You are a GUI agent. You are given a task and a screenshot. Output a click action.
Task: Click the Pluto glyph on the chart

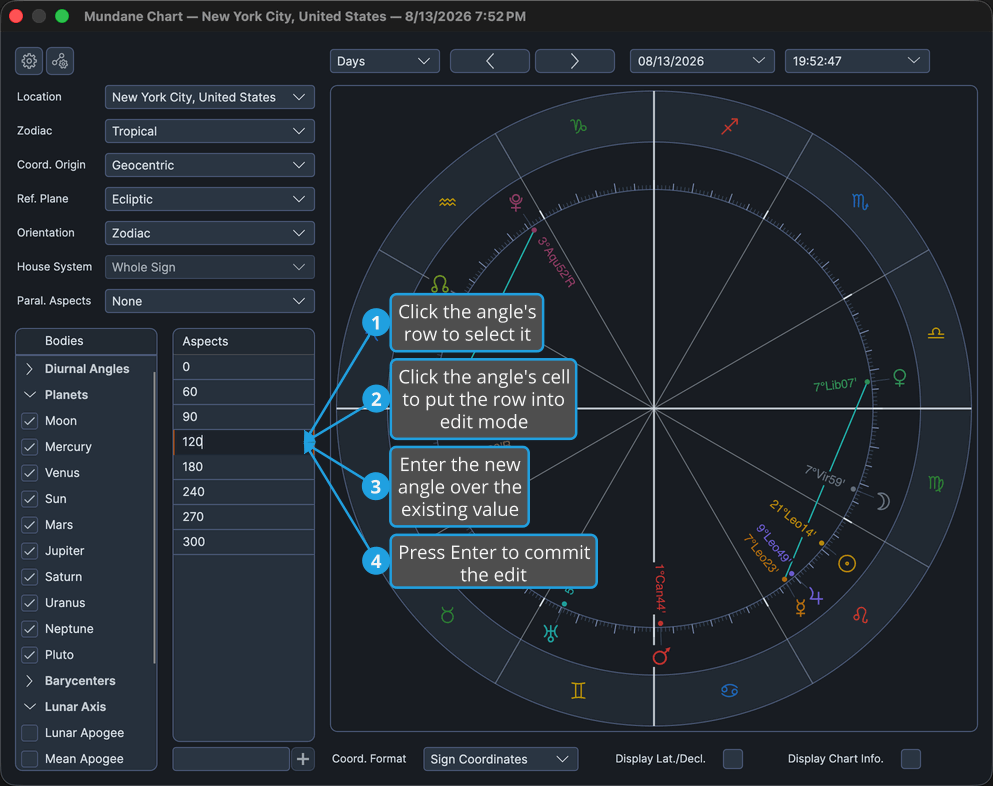516,202
